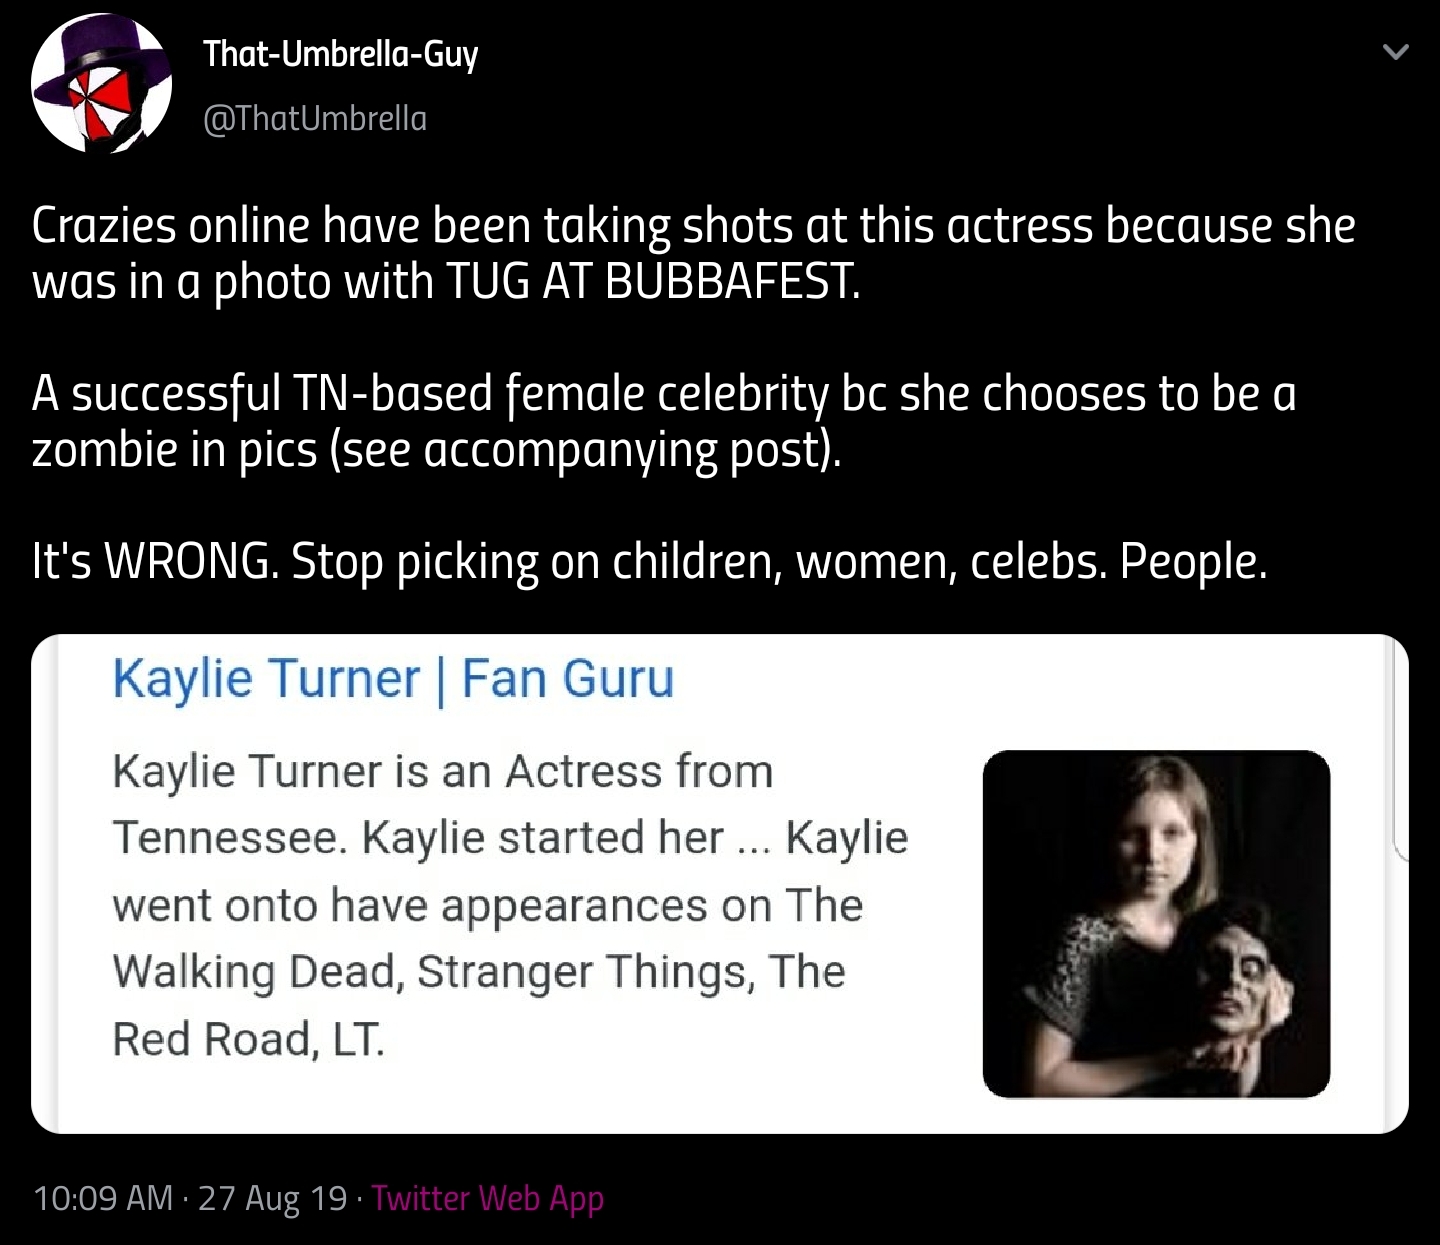This screenshot has height=1245, width=1440.
Task: View the girl holding mask photo
Action: coord(1156,924)
